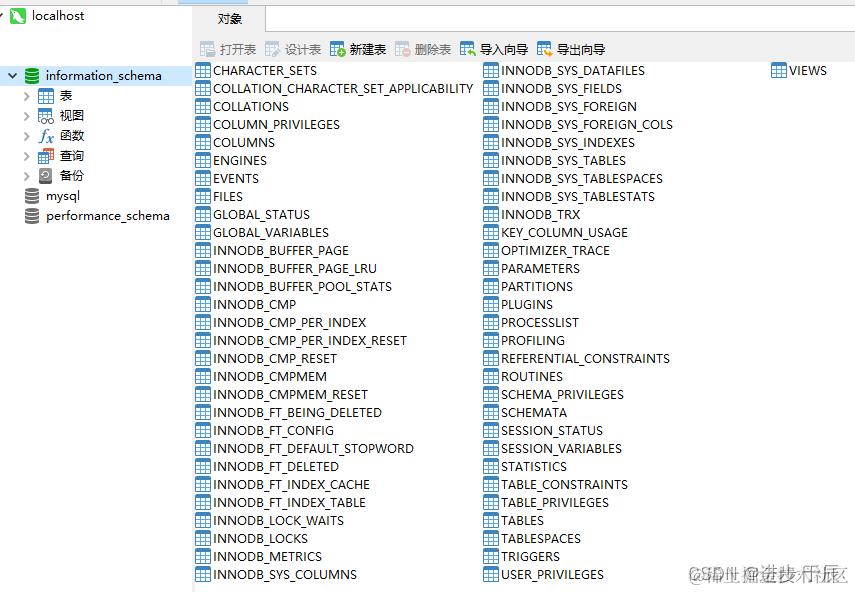Click the 查询 queries node icon
The width and height of the screenshot is (855, 592).
click(46, 156)
